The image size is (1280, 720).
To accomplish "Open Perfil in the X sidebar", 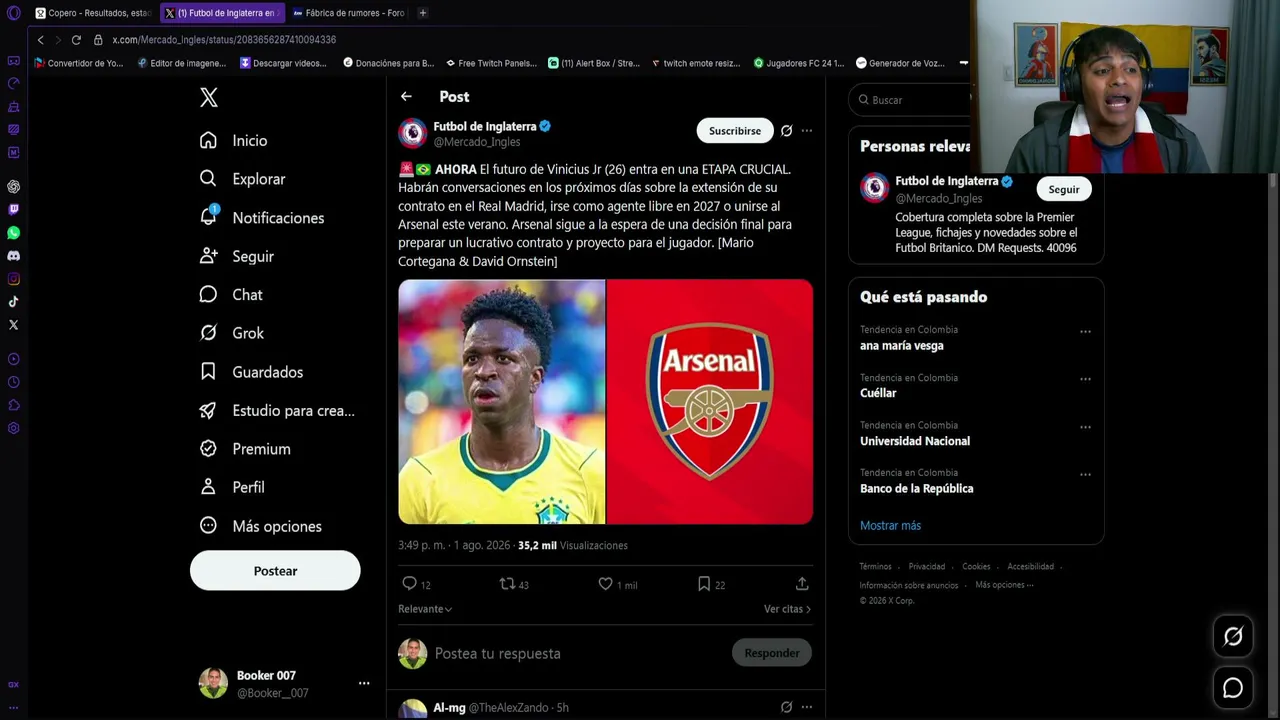I will click(232, 487).
